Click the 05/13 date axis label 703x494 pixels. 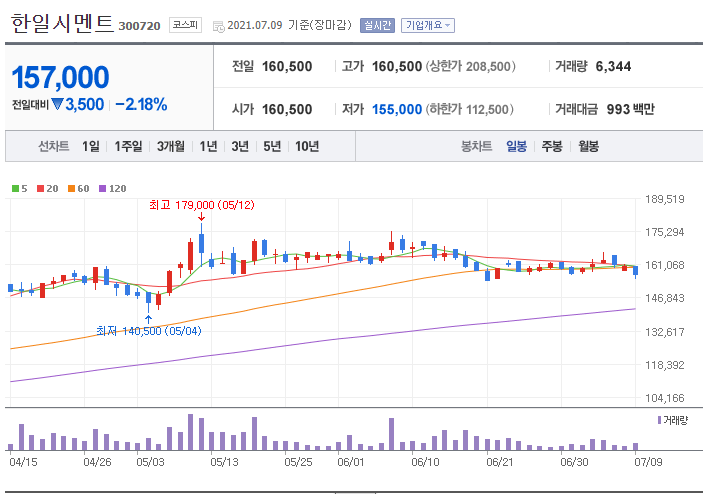coord(224,462)
